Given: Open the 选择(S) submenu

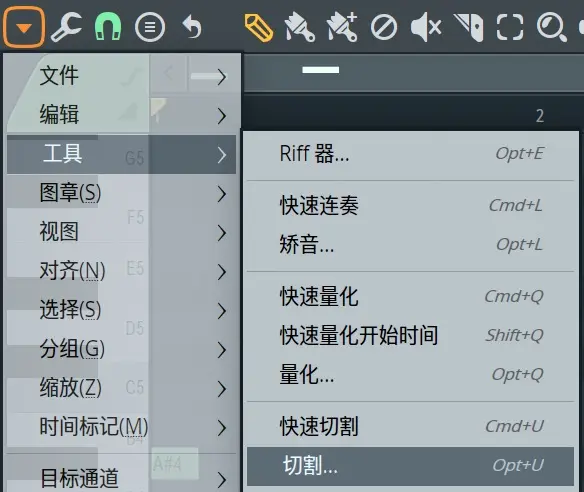Looking at the screenshot, I should click(x=121, y=311).
